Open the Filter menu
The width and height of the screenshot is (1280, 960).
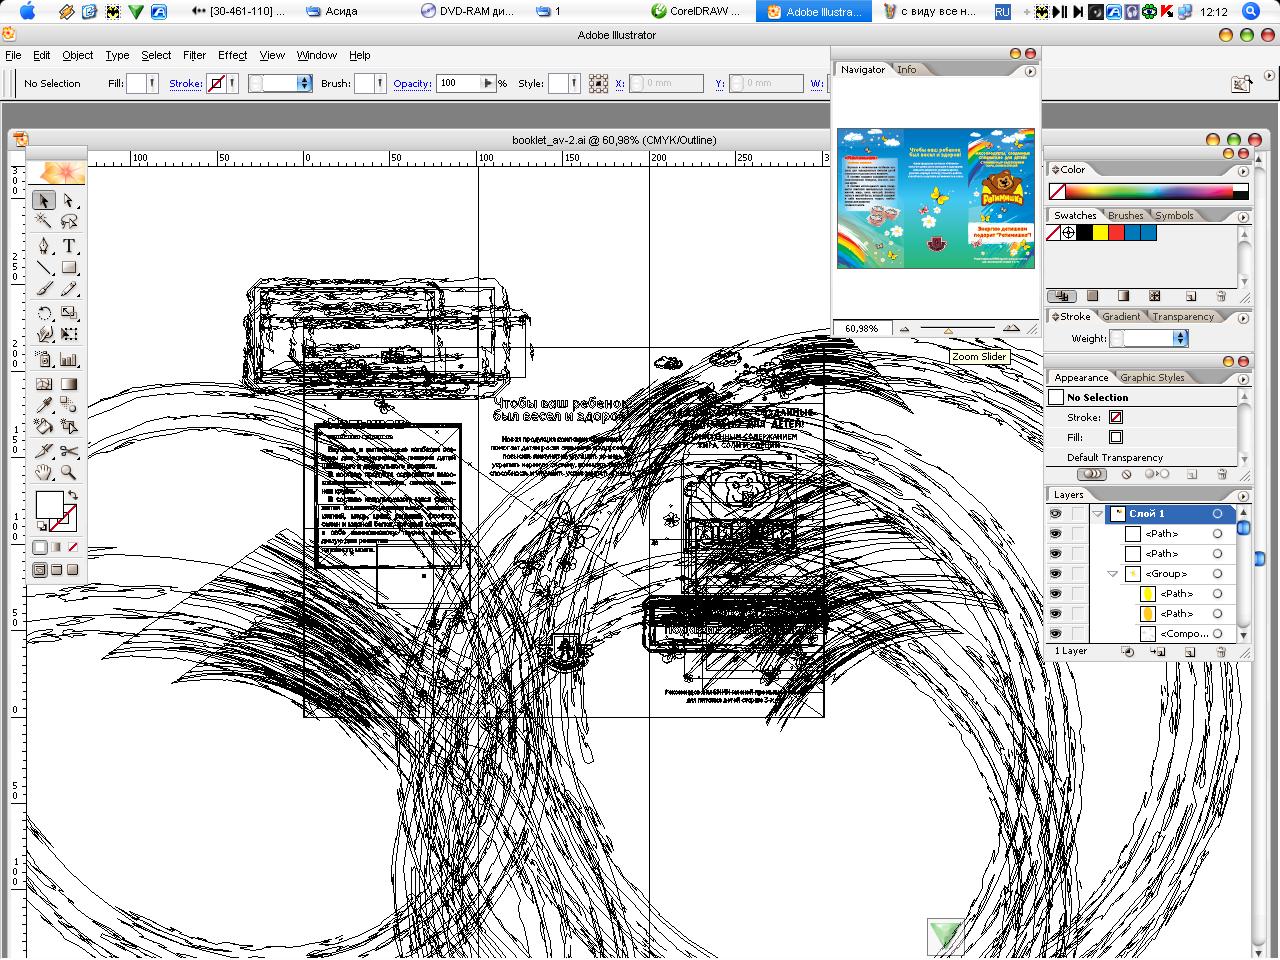click(x=194, y=55)
